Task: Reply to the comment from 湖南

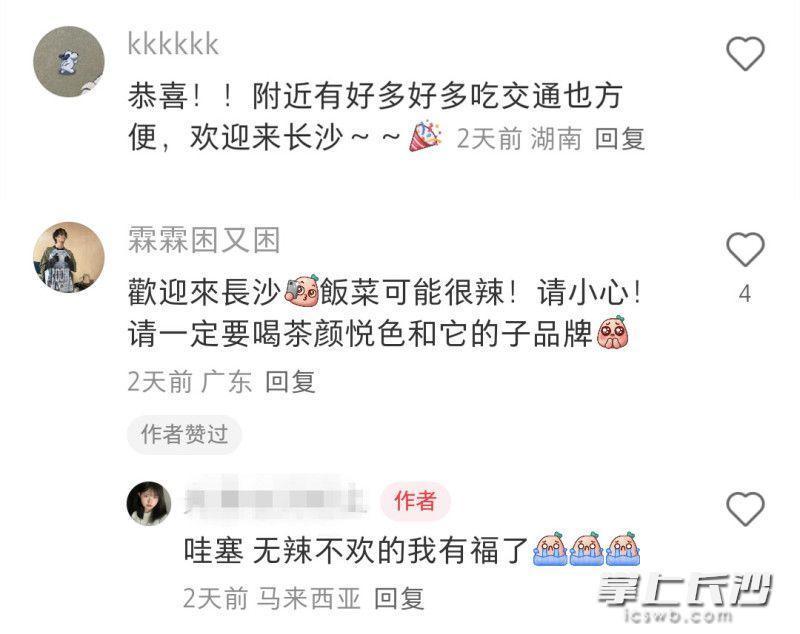Action: point(620,139)
